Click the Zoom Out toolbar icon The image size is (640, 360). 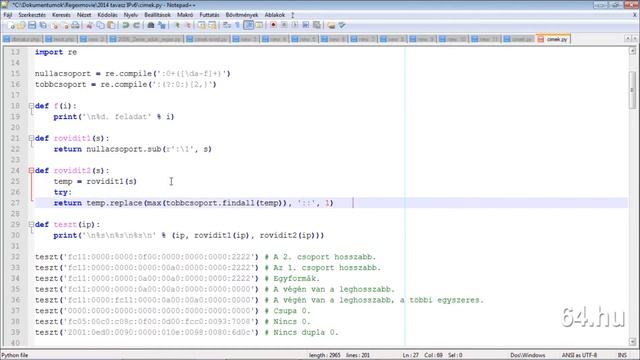point(188,25)
